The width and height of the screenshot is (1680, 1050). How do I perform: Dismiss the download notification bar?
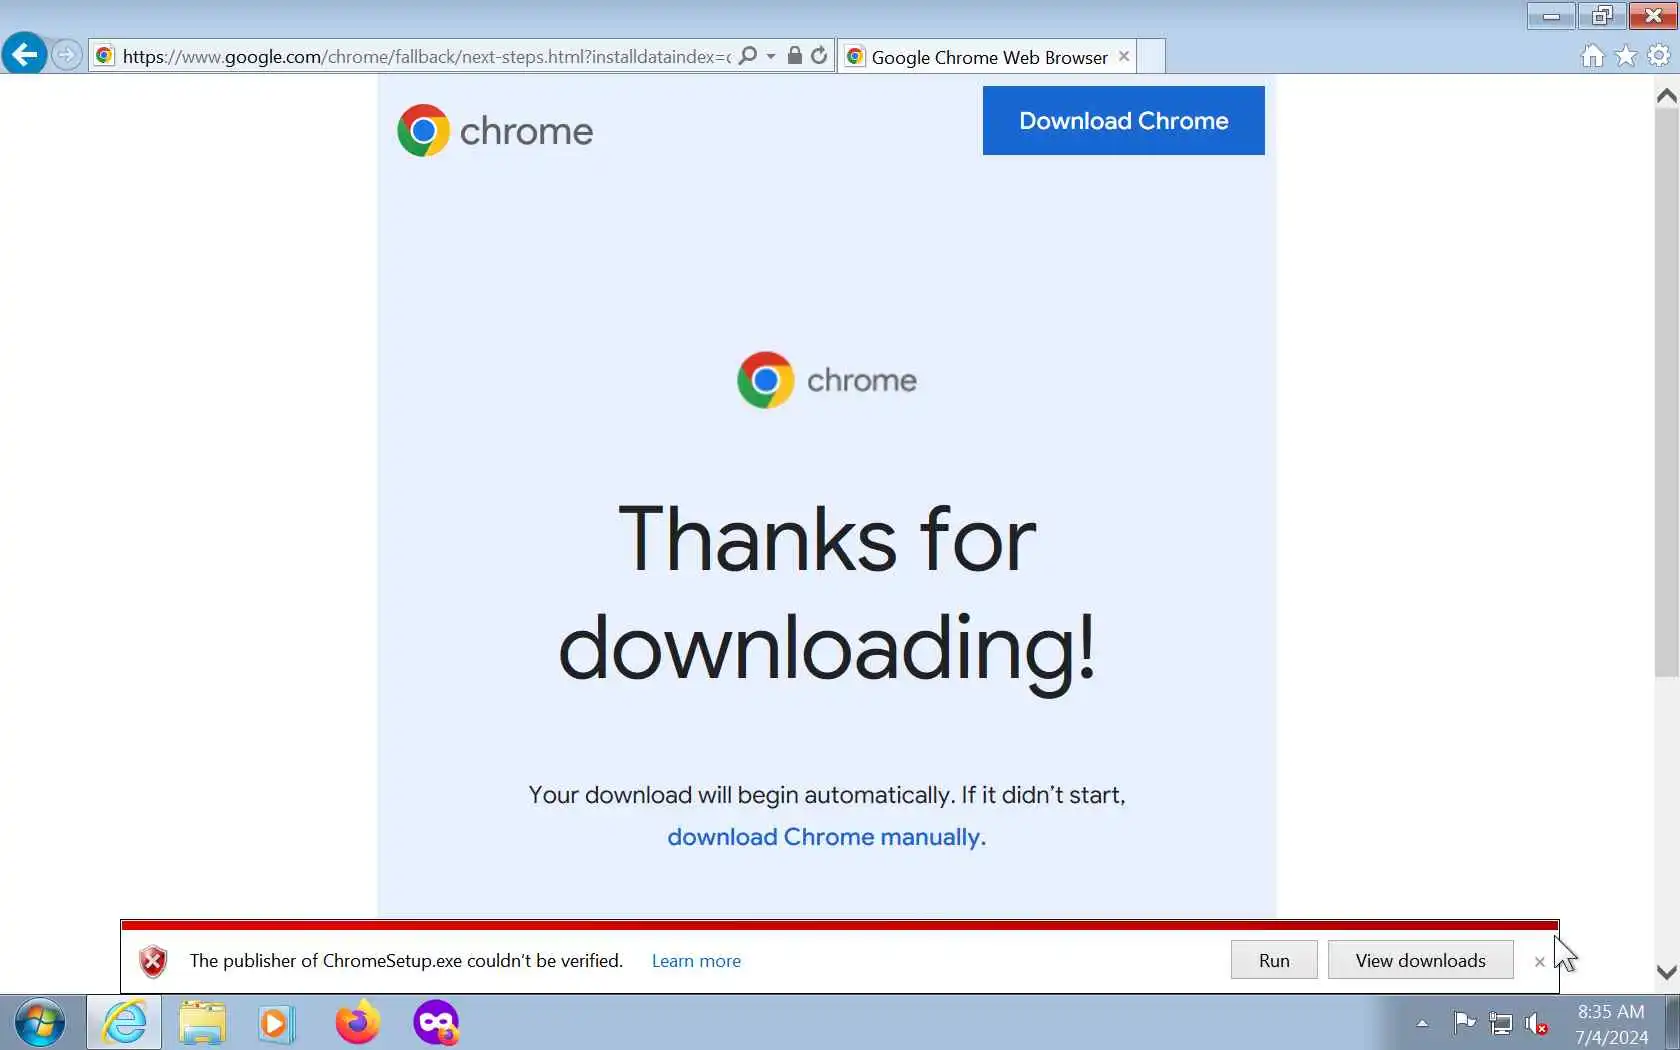coord(1539,962)
